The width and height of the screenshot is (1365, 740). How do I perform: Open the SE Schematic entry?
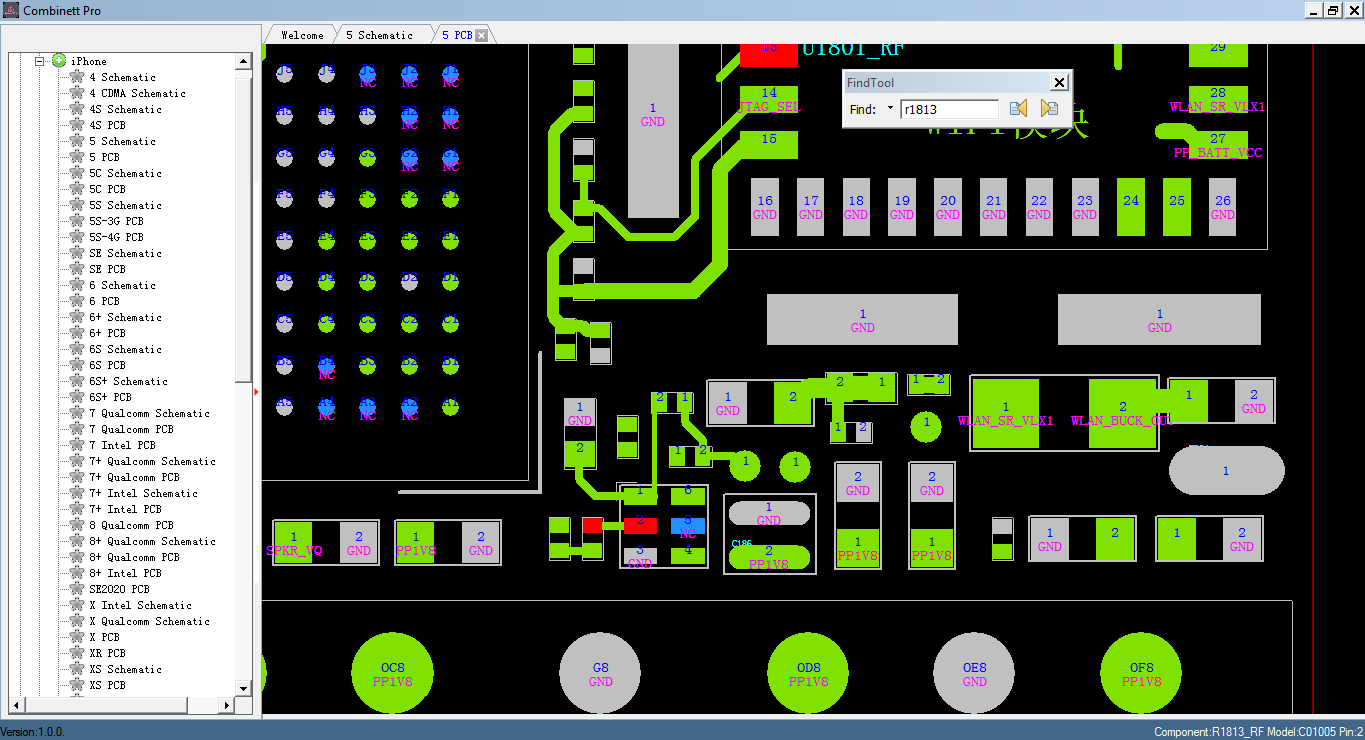coord(125,253)
